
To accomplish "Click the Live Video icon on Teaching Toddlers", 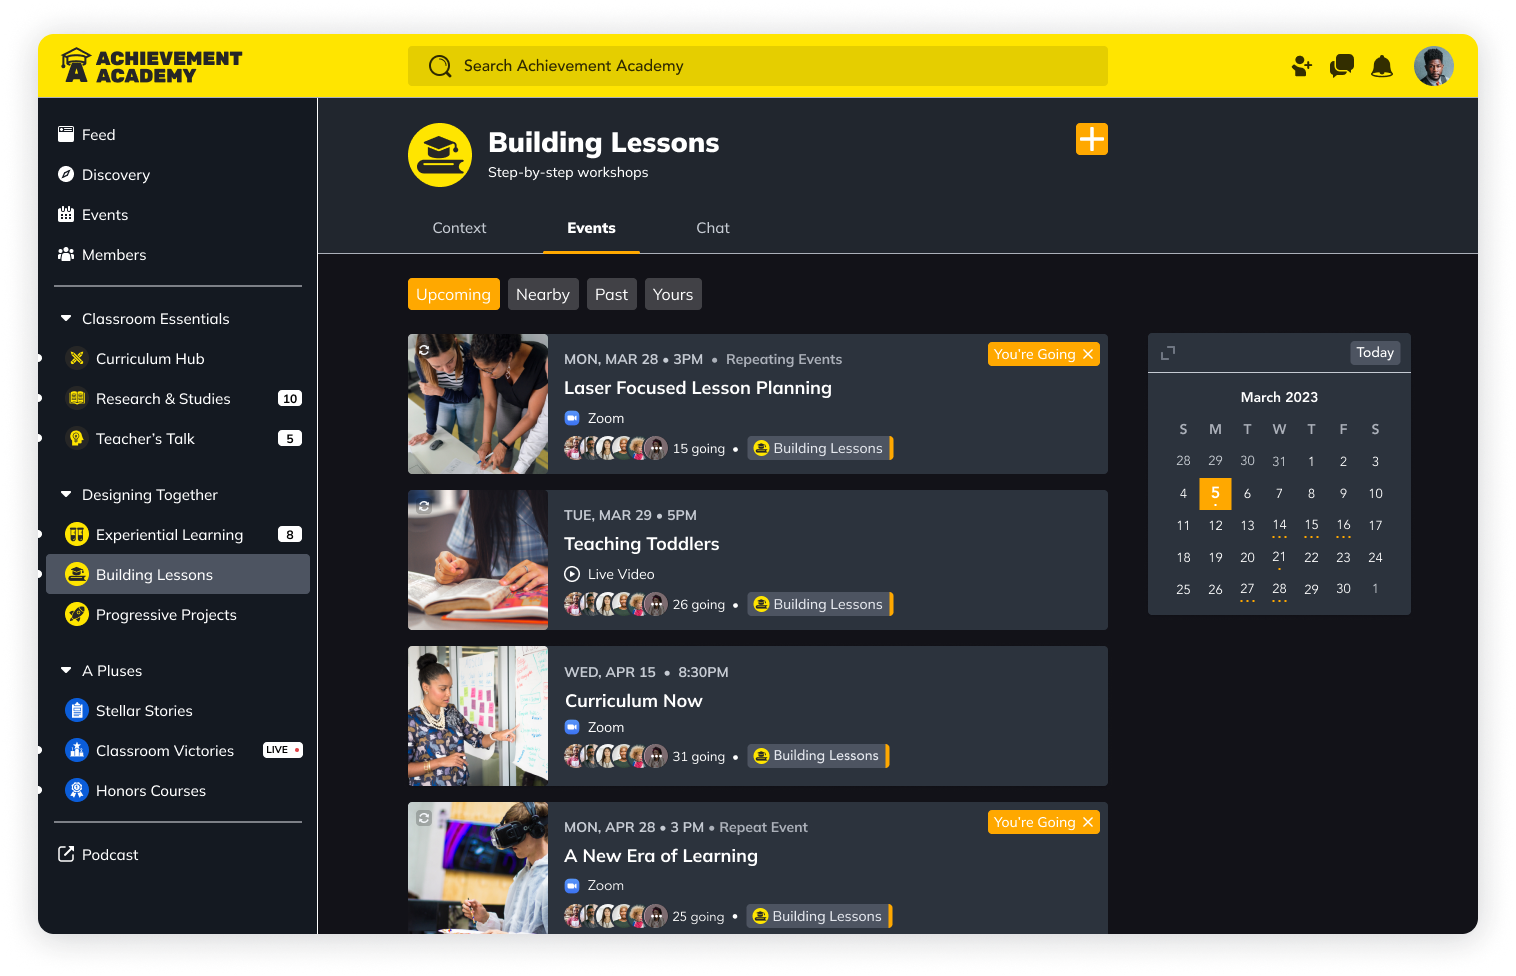I will click(572, 574).
